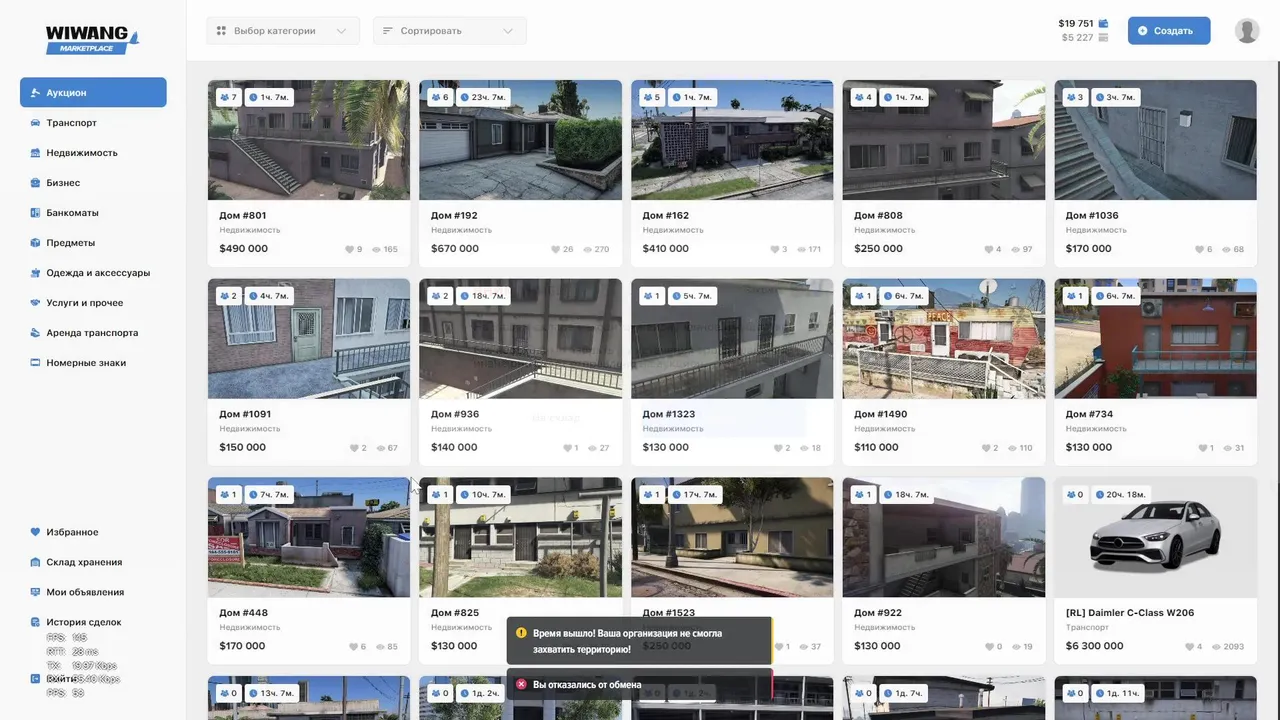Image resolution: width=1280 pixels, height=720 pixels.
Task: Click the heart icon on Дом #1490
Action: click(986, 448)
